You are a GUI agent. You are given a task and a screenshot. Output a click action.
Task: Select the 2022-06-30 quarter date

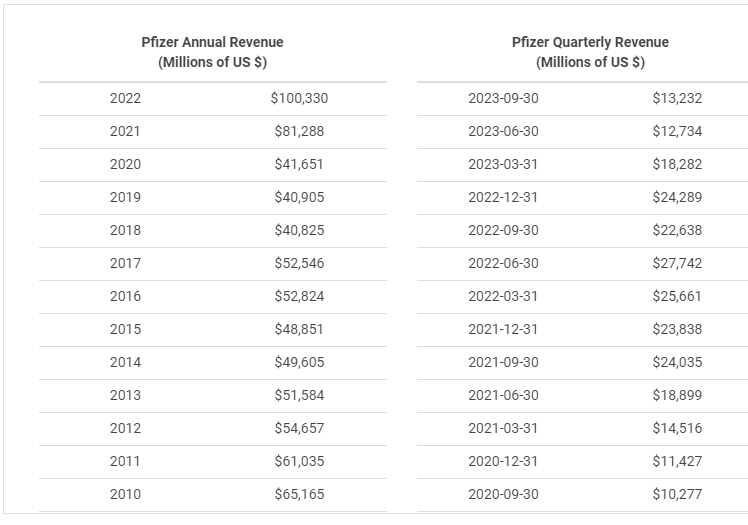(x=503, y=263)
